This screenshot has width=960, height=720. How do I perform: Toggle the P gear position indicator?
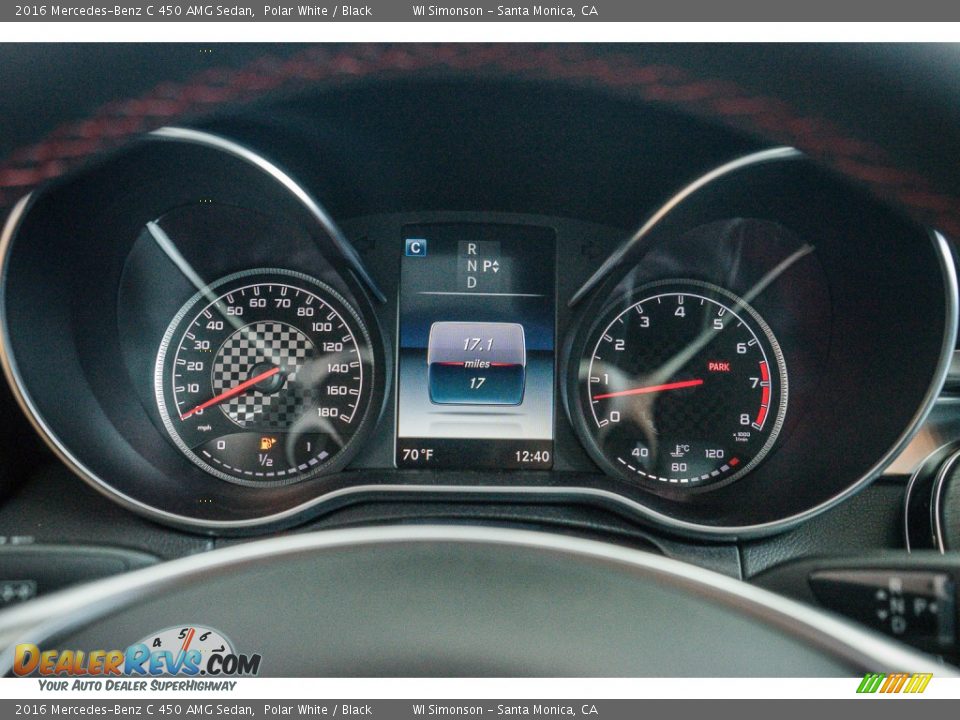tap(487, 265)
